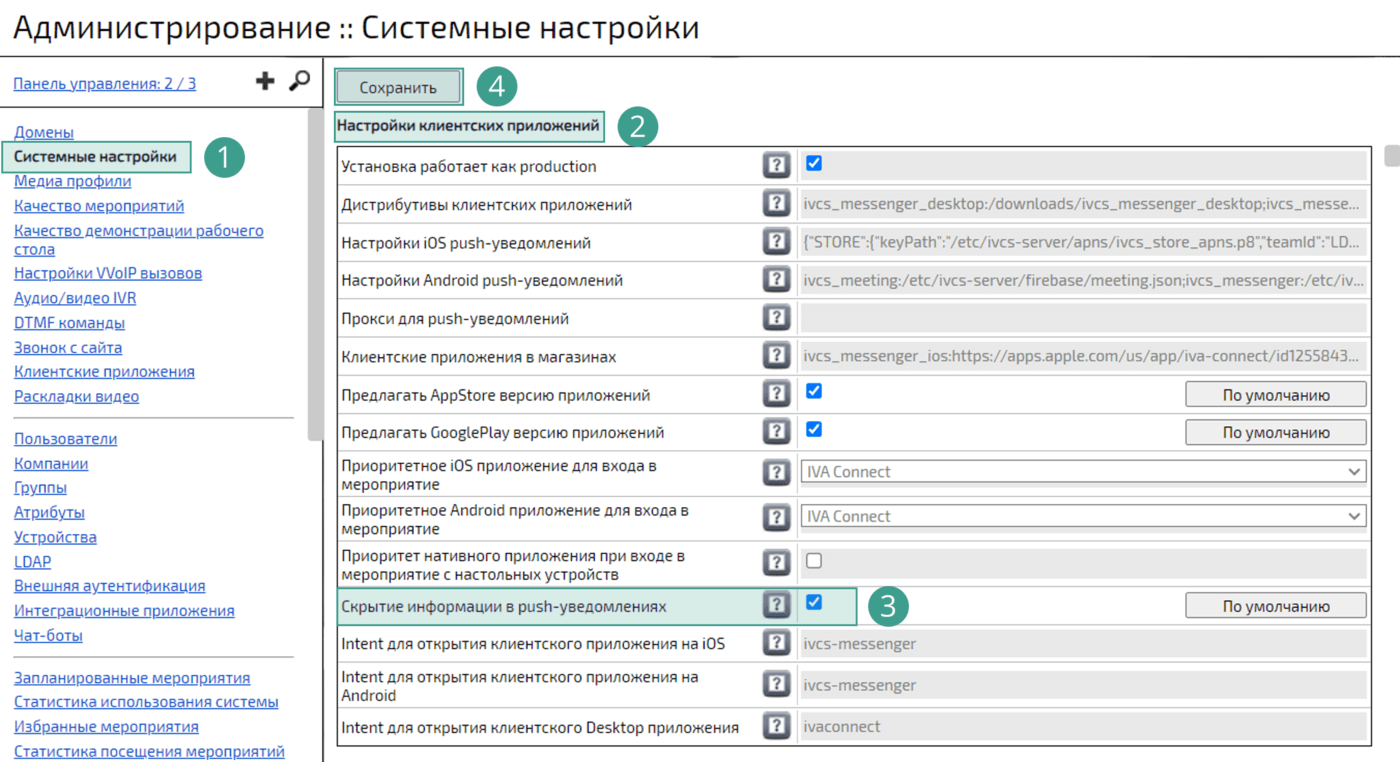Open help for Android push-уведомлений setting
The image size is (1400, 762).
pyautogui.click(x=776, y=279)
